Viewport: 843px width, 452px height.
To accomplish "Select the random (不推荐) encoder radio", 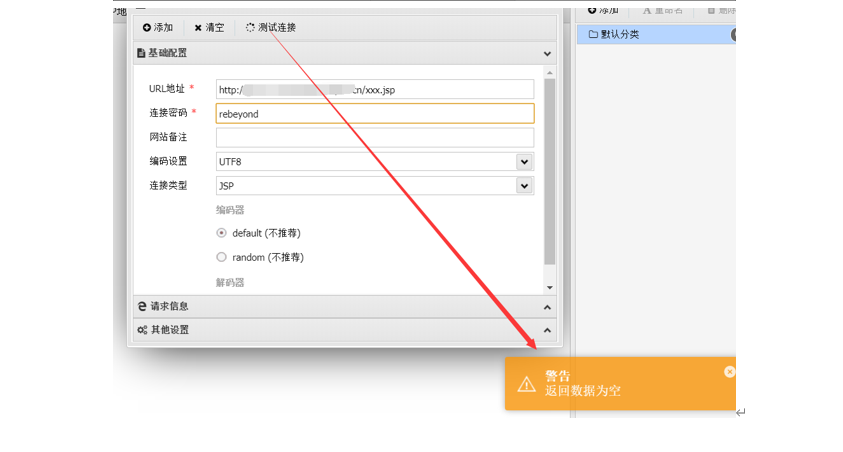I will tap(222, 257).
